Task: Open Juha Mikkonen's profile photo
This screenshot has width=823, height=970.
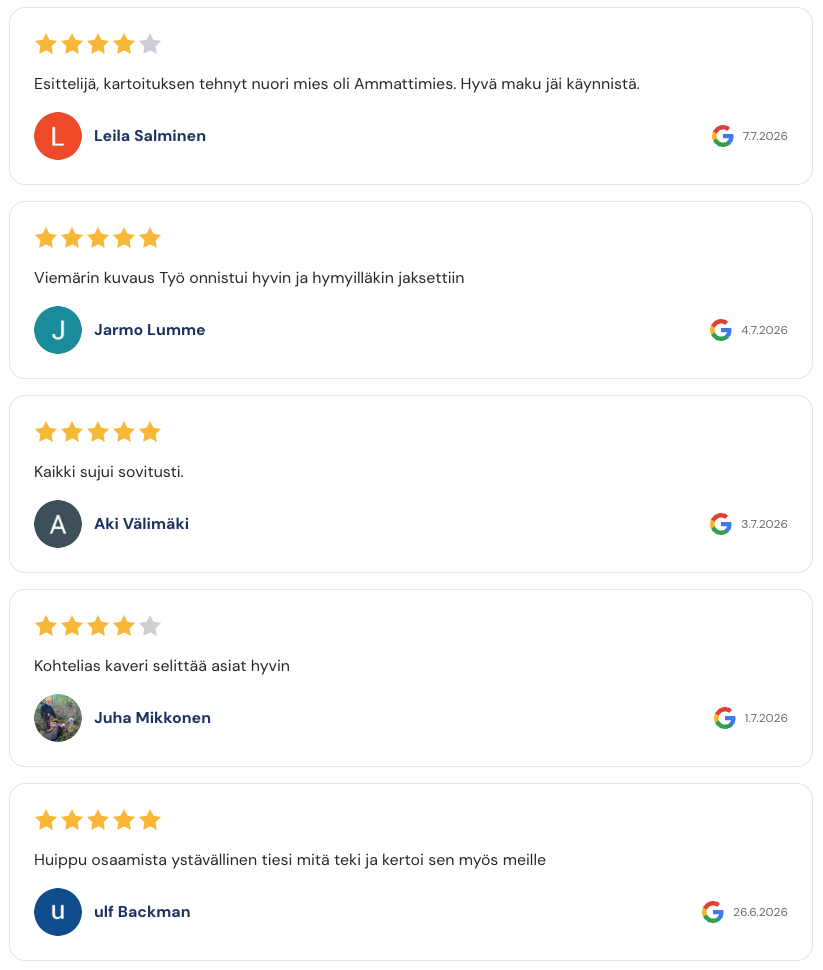Action: [x=58, y=718]
